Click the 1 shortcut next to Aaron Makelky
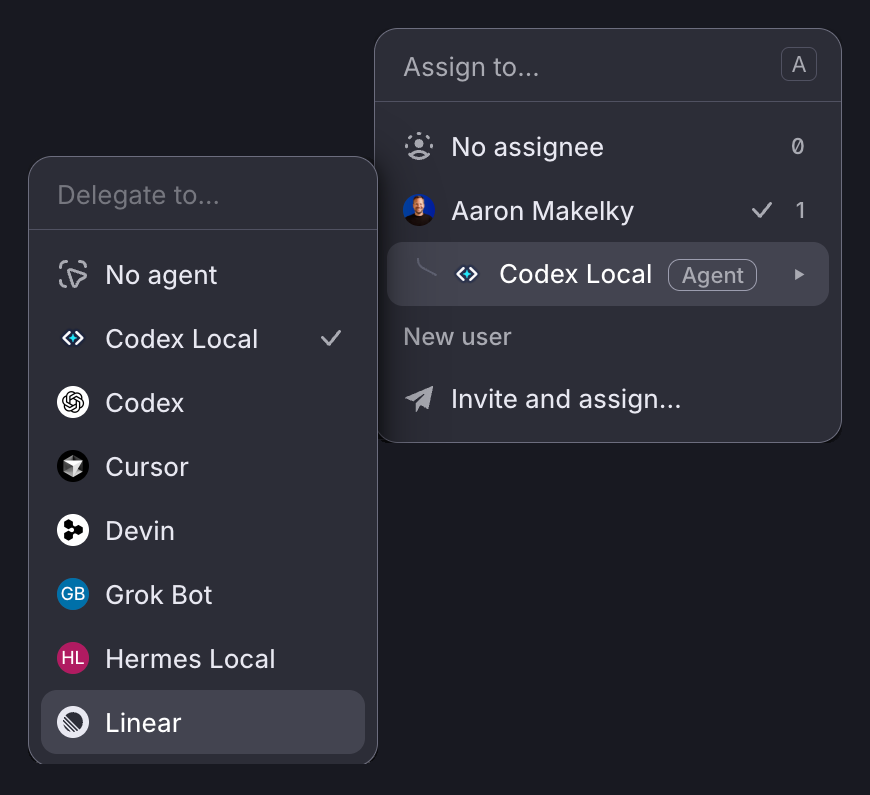Image resolution: width=870 pixels, height=795 pixels. pos(800,210)
